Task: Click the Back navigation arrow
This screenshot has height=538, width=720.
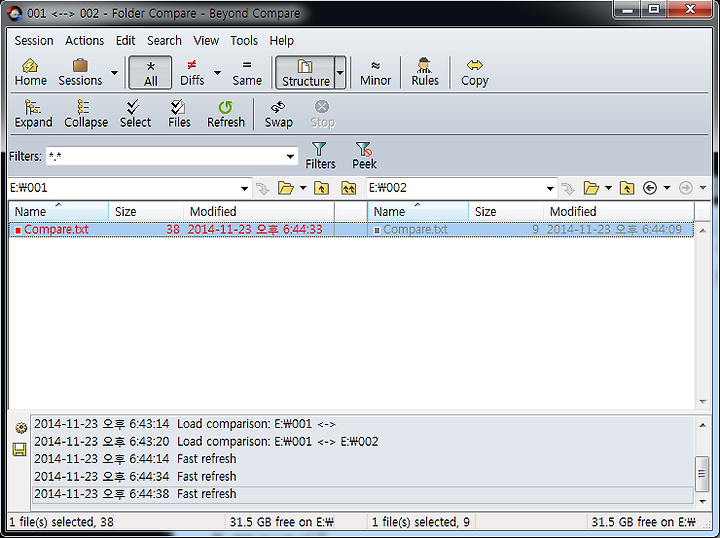Action: [x=650, y=188]
